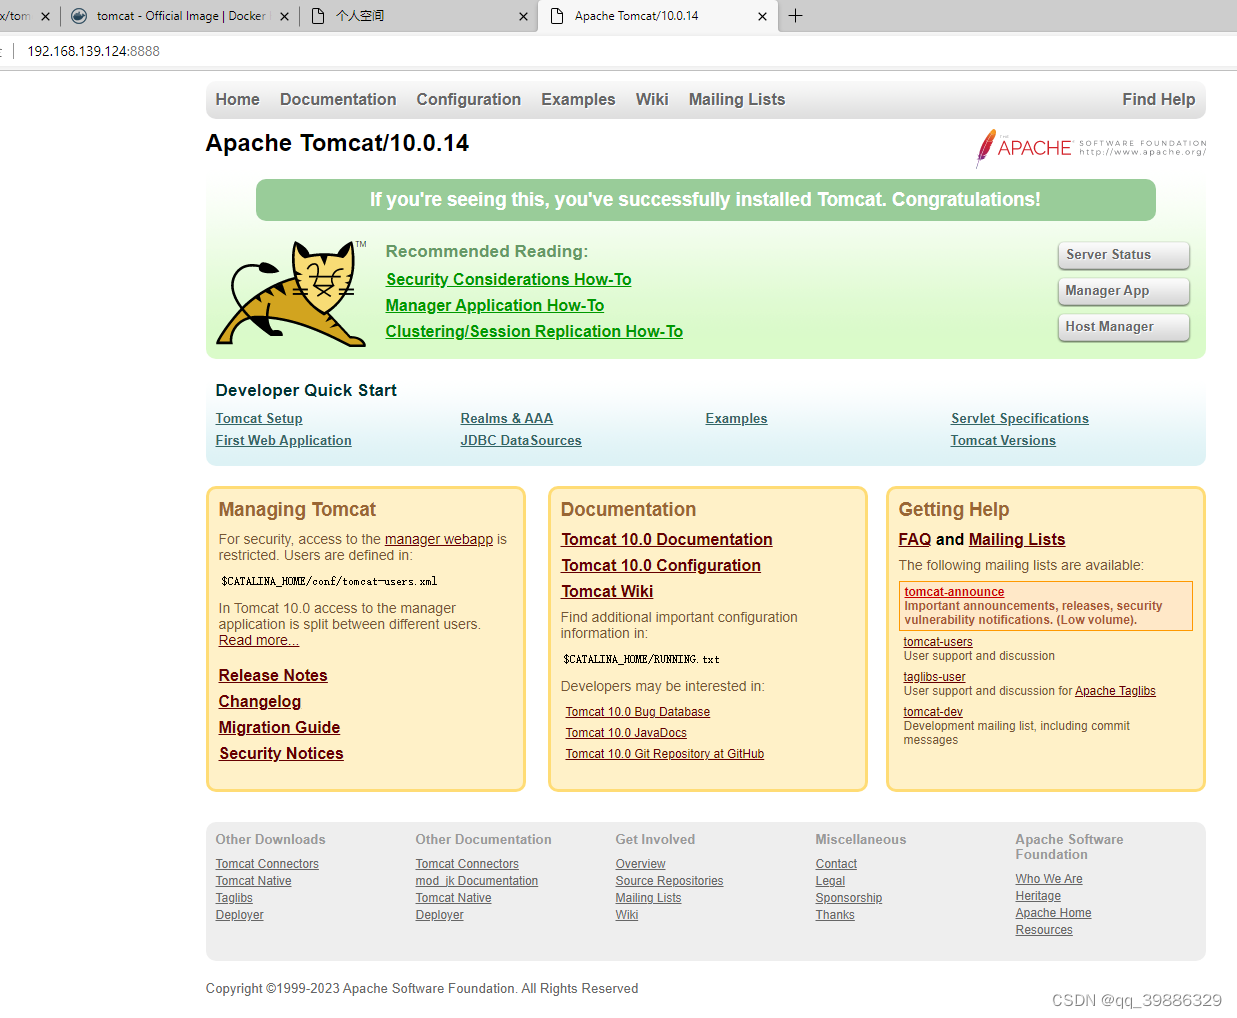Open Manager Application How-To link

495,305
